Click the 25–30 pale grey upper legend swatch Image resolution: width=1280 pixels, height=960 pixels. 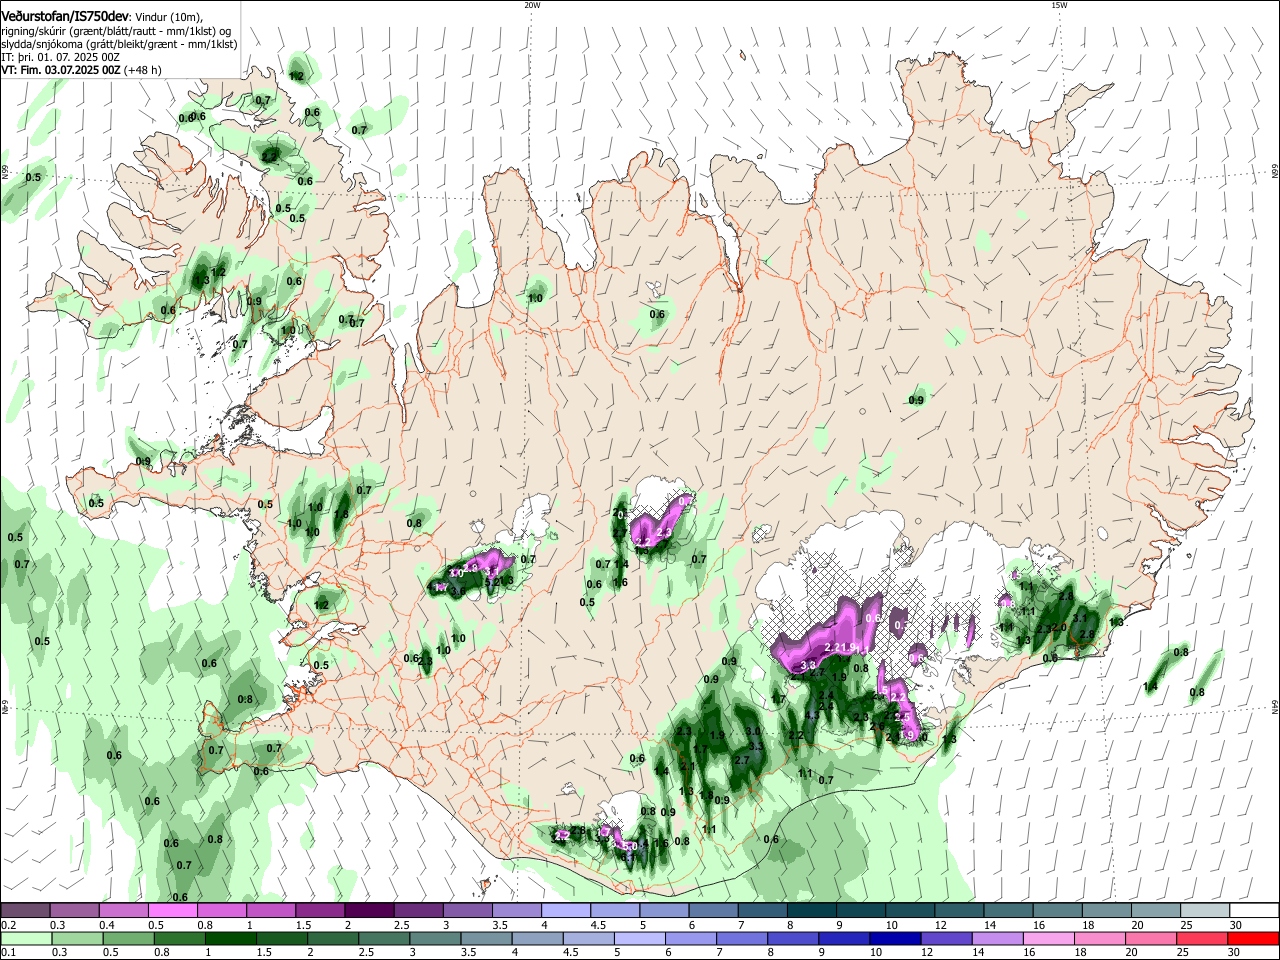[1204, 910]
